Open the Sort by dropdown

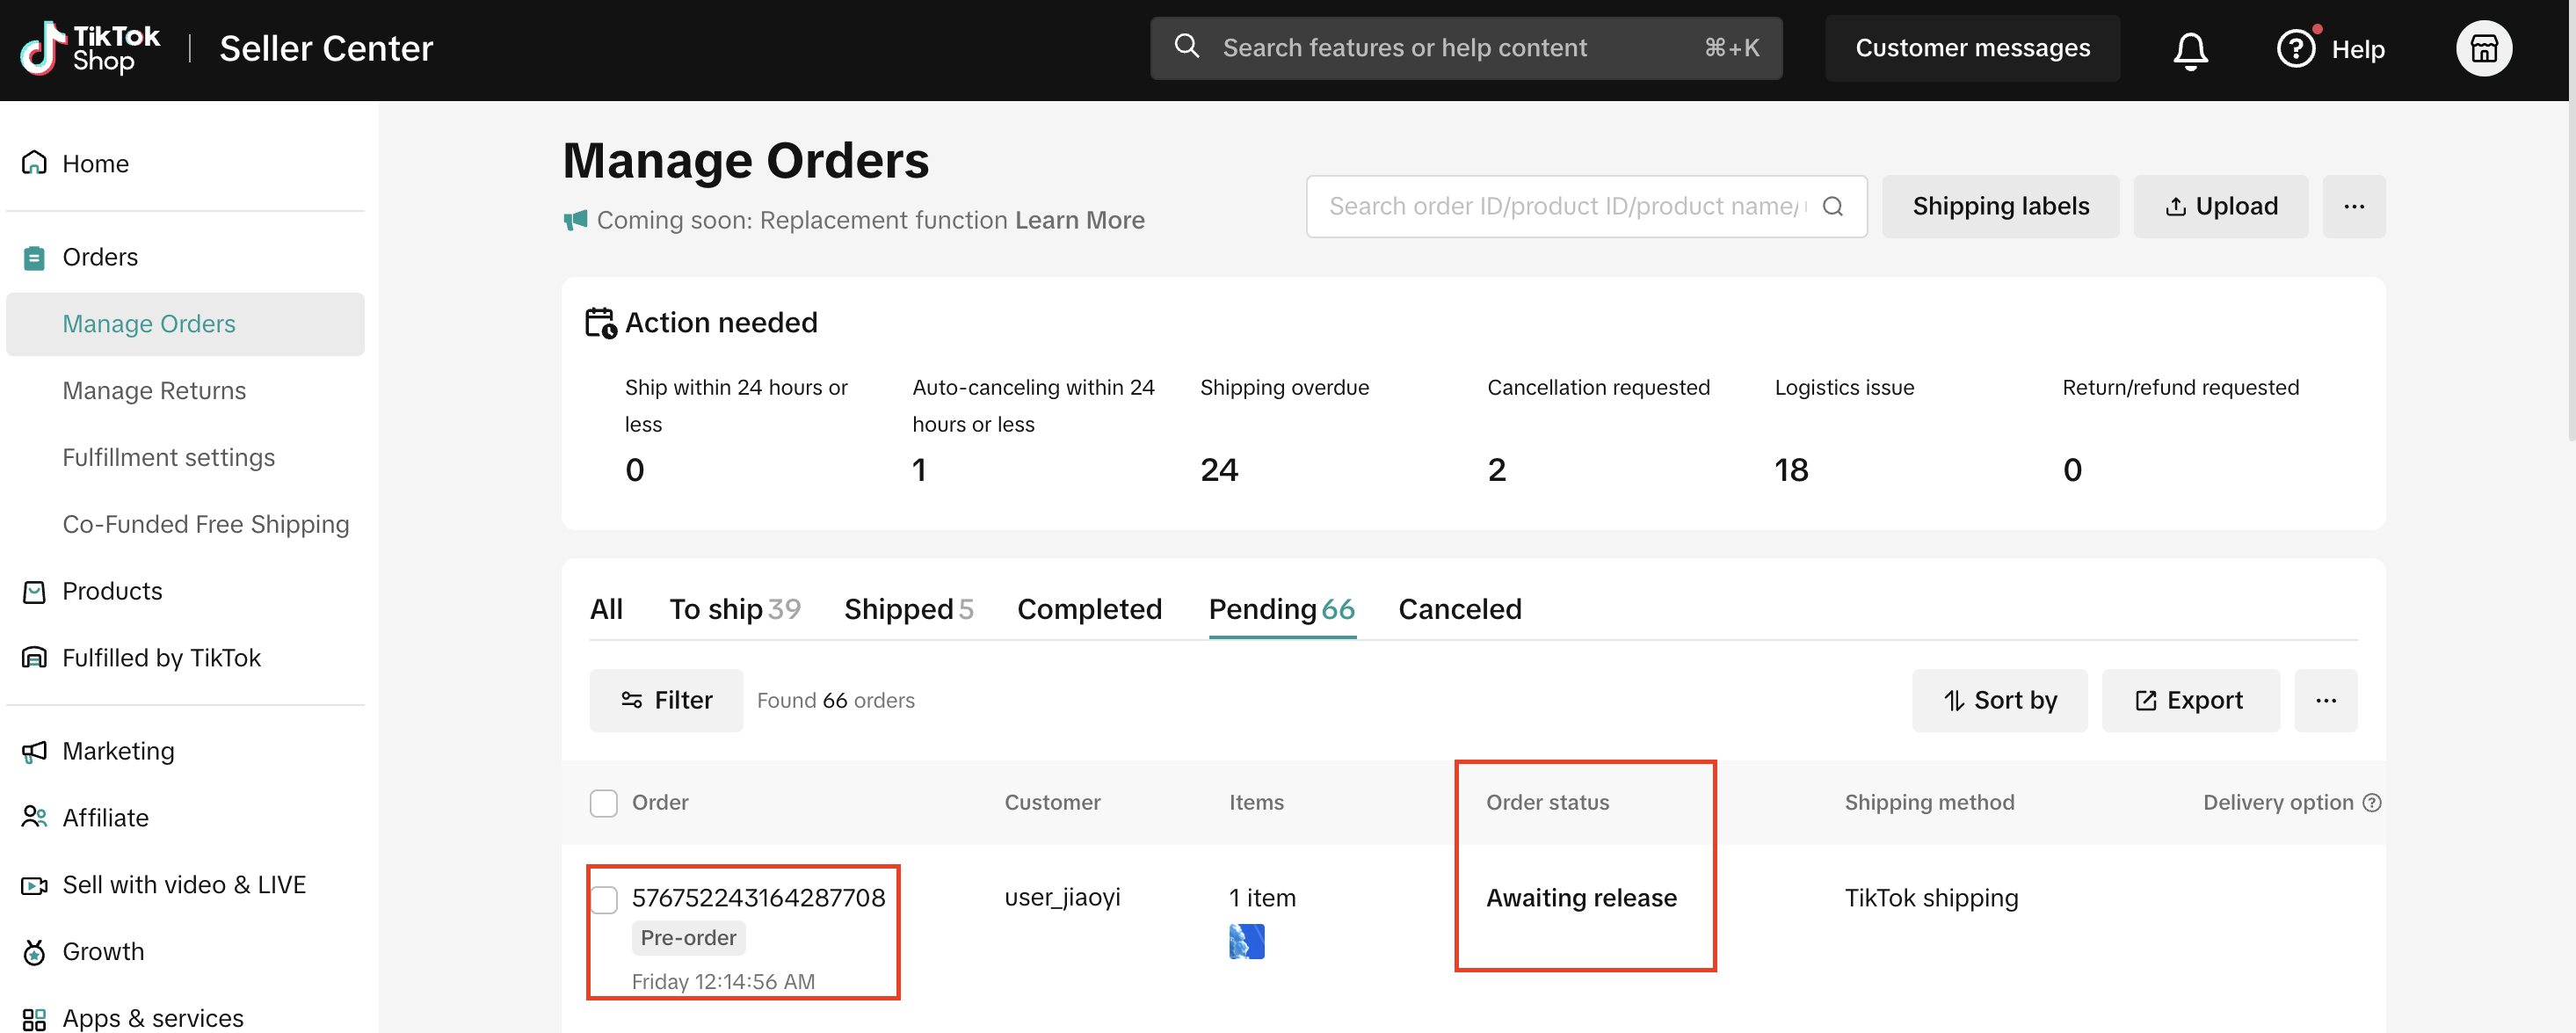[x=1999, y=700]
